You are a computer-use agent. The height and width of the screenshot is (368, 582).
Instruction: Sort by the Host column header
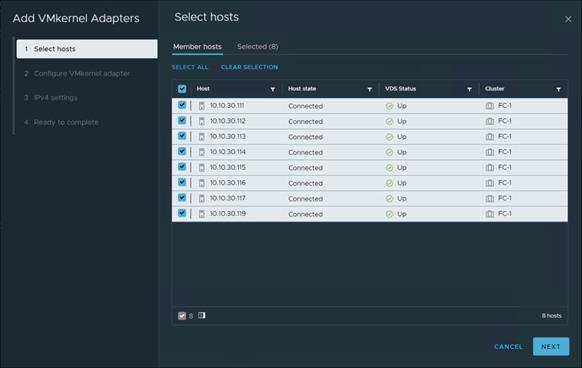pyautogui.click(x=203, y=89)
